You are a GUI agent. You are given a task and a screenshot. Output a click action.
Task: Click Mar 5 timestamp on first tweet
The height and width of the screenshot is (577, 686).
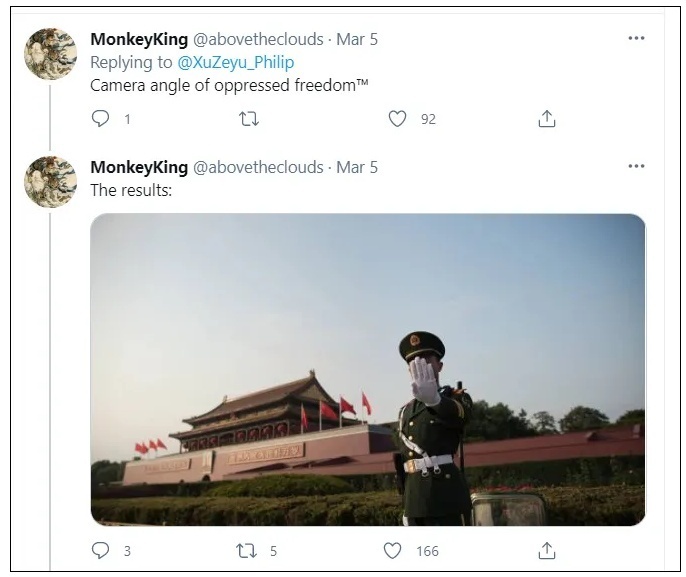click(x=357, y=39)
